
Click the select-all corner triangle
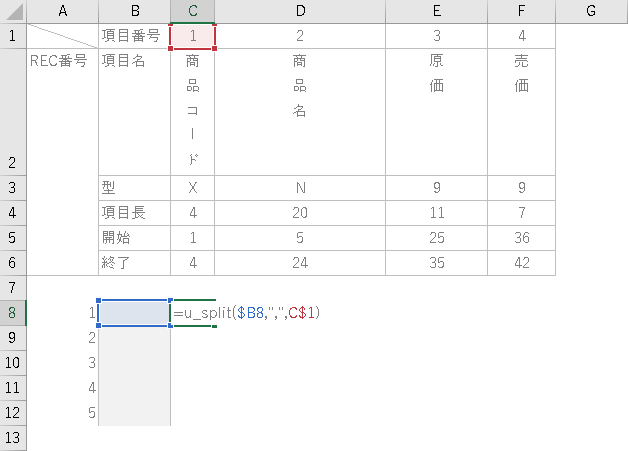point(13,11)
